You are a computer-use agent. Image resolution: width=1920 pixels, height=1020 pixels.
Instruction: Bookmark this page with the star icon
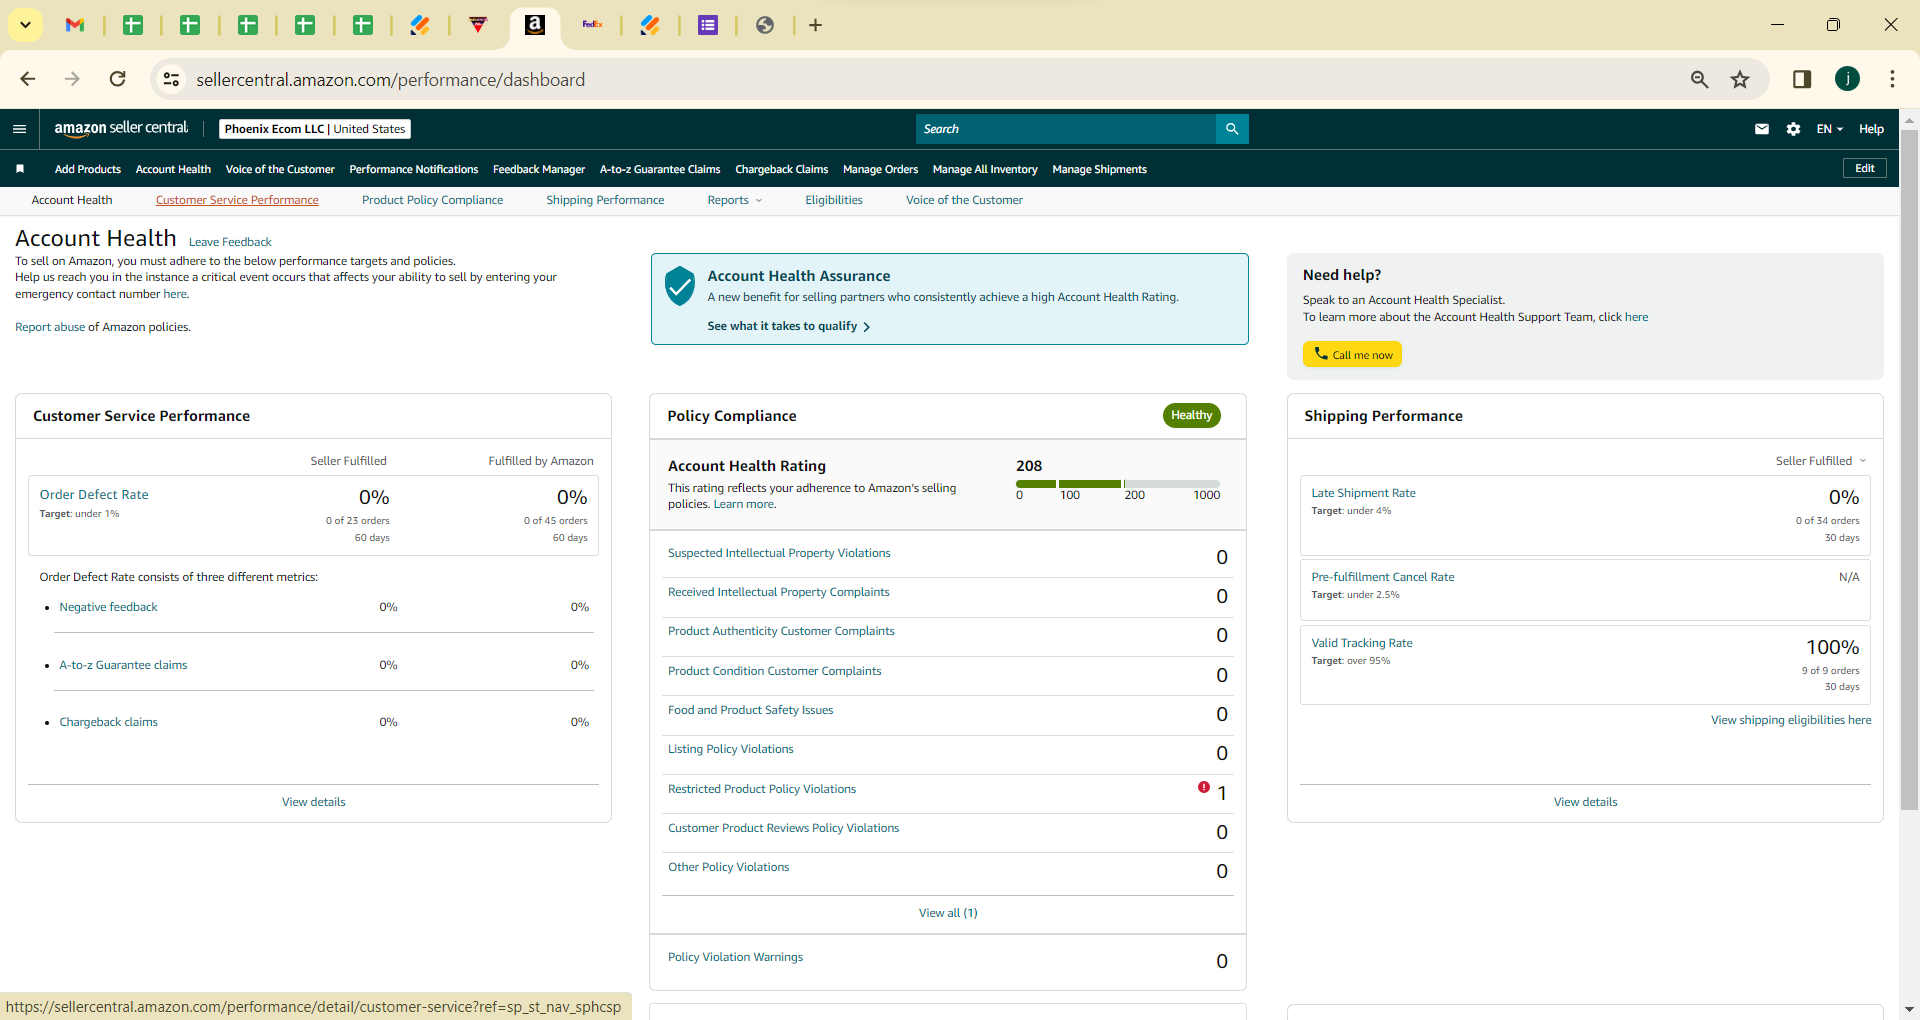point(1740,79)
